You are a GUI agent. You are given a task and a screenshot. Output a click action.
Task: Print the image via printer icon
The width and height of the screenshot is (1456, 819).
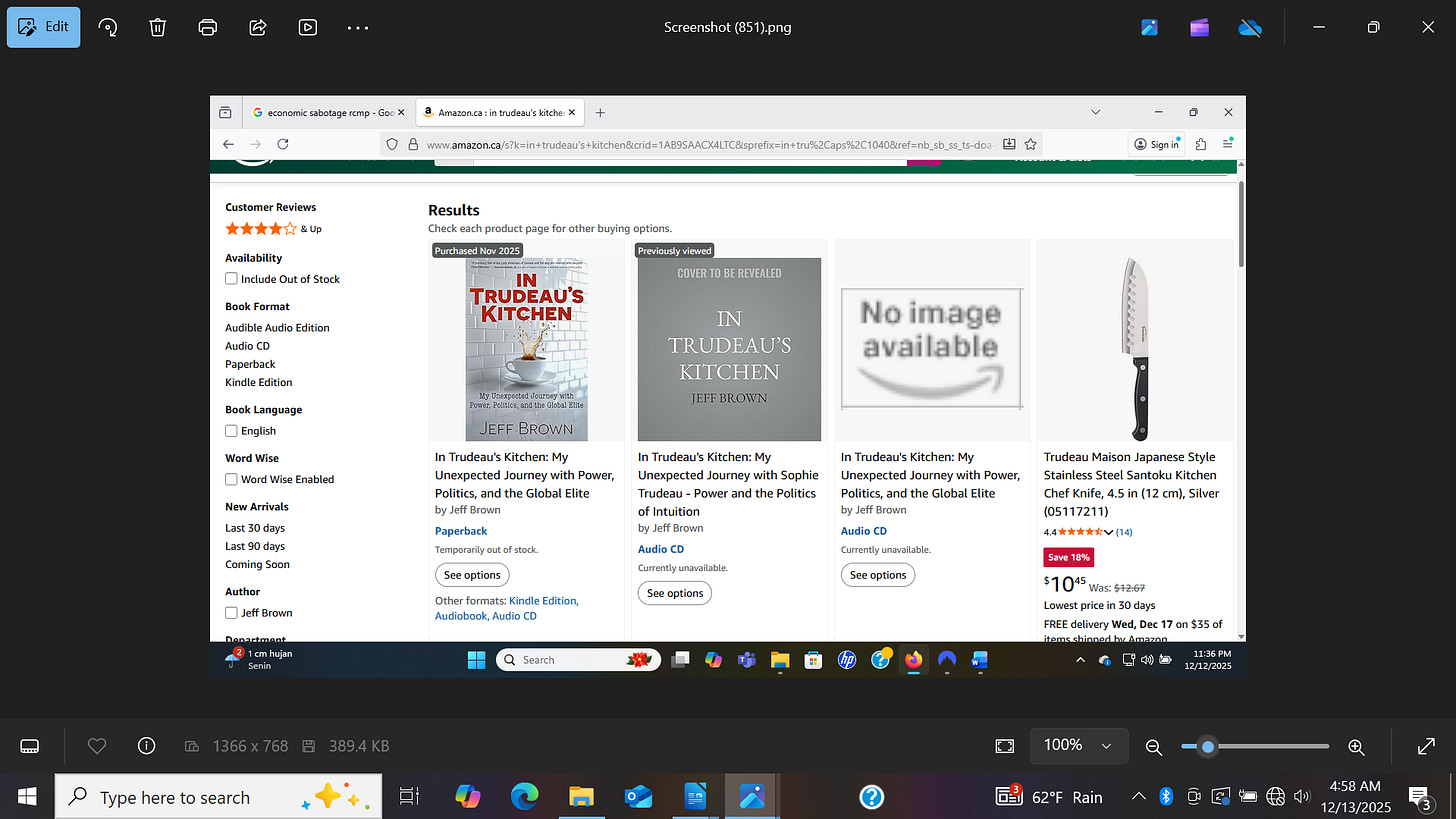(x=208, y=27)
